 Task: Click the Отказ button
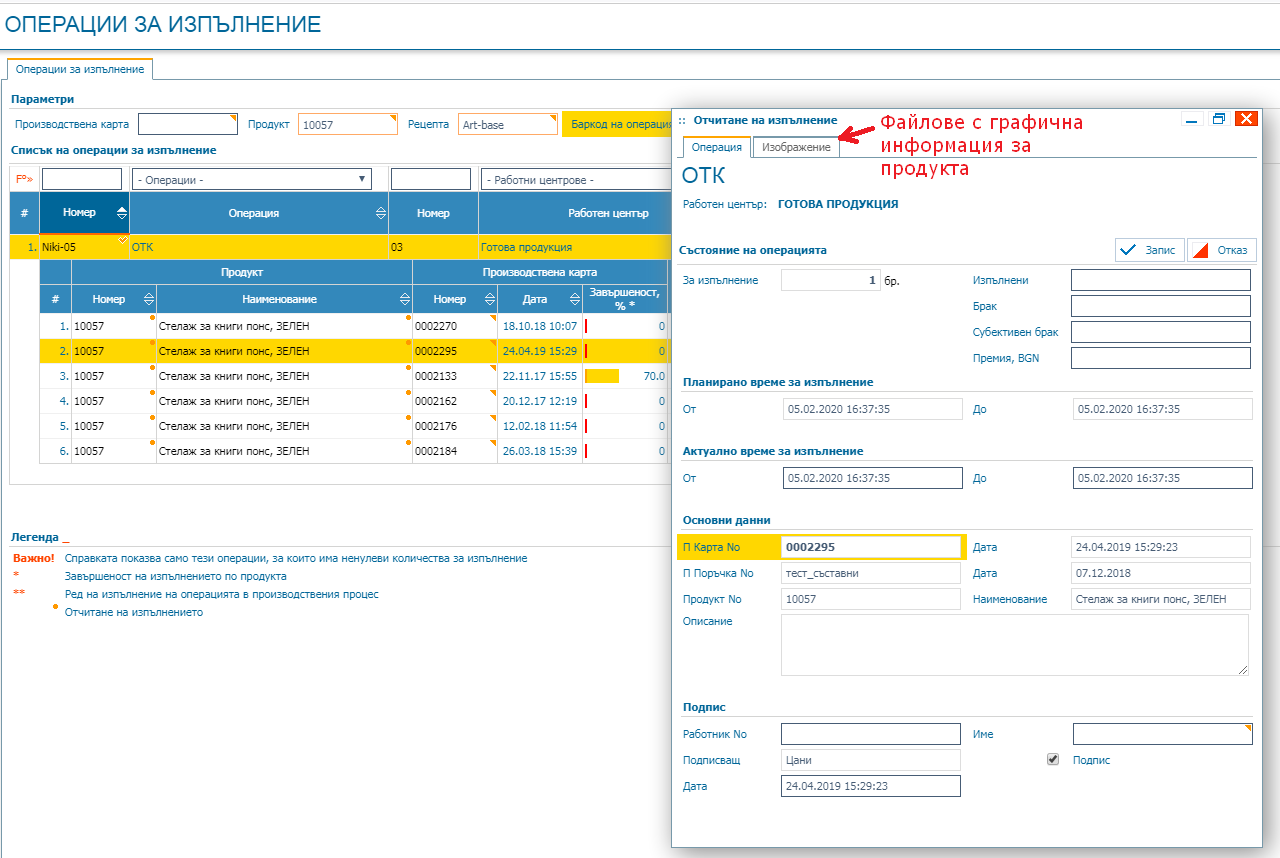tap(1222, 250)
